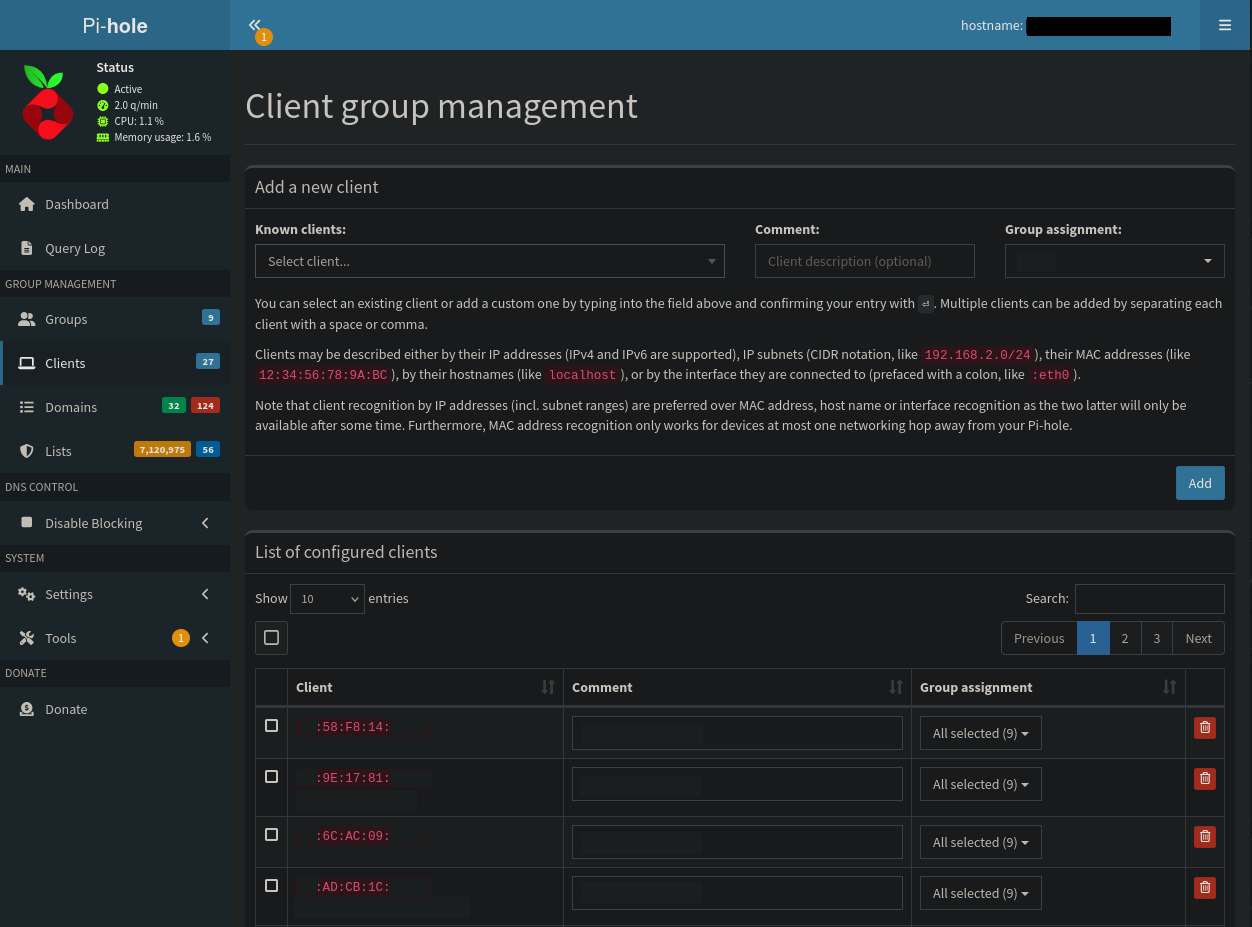Edit comment field for client :58:F8:14:

[x=737, y=733]
